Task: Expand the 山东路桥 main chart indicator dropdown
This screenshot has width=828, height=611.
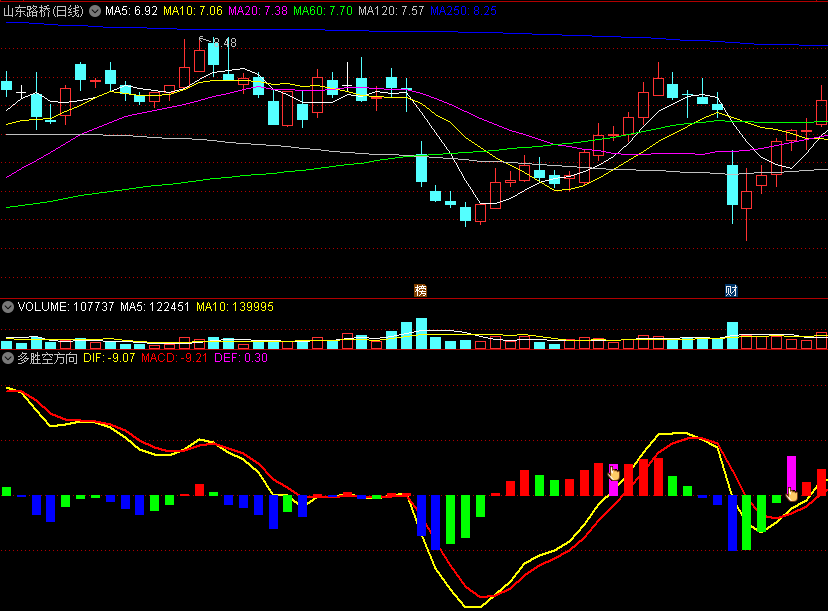Action: pos(95,11)
